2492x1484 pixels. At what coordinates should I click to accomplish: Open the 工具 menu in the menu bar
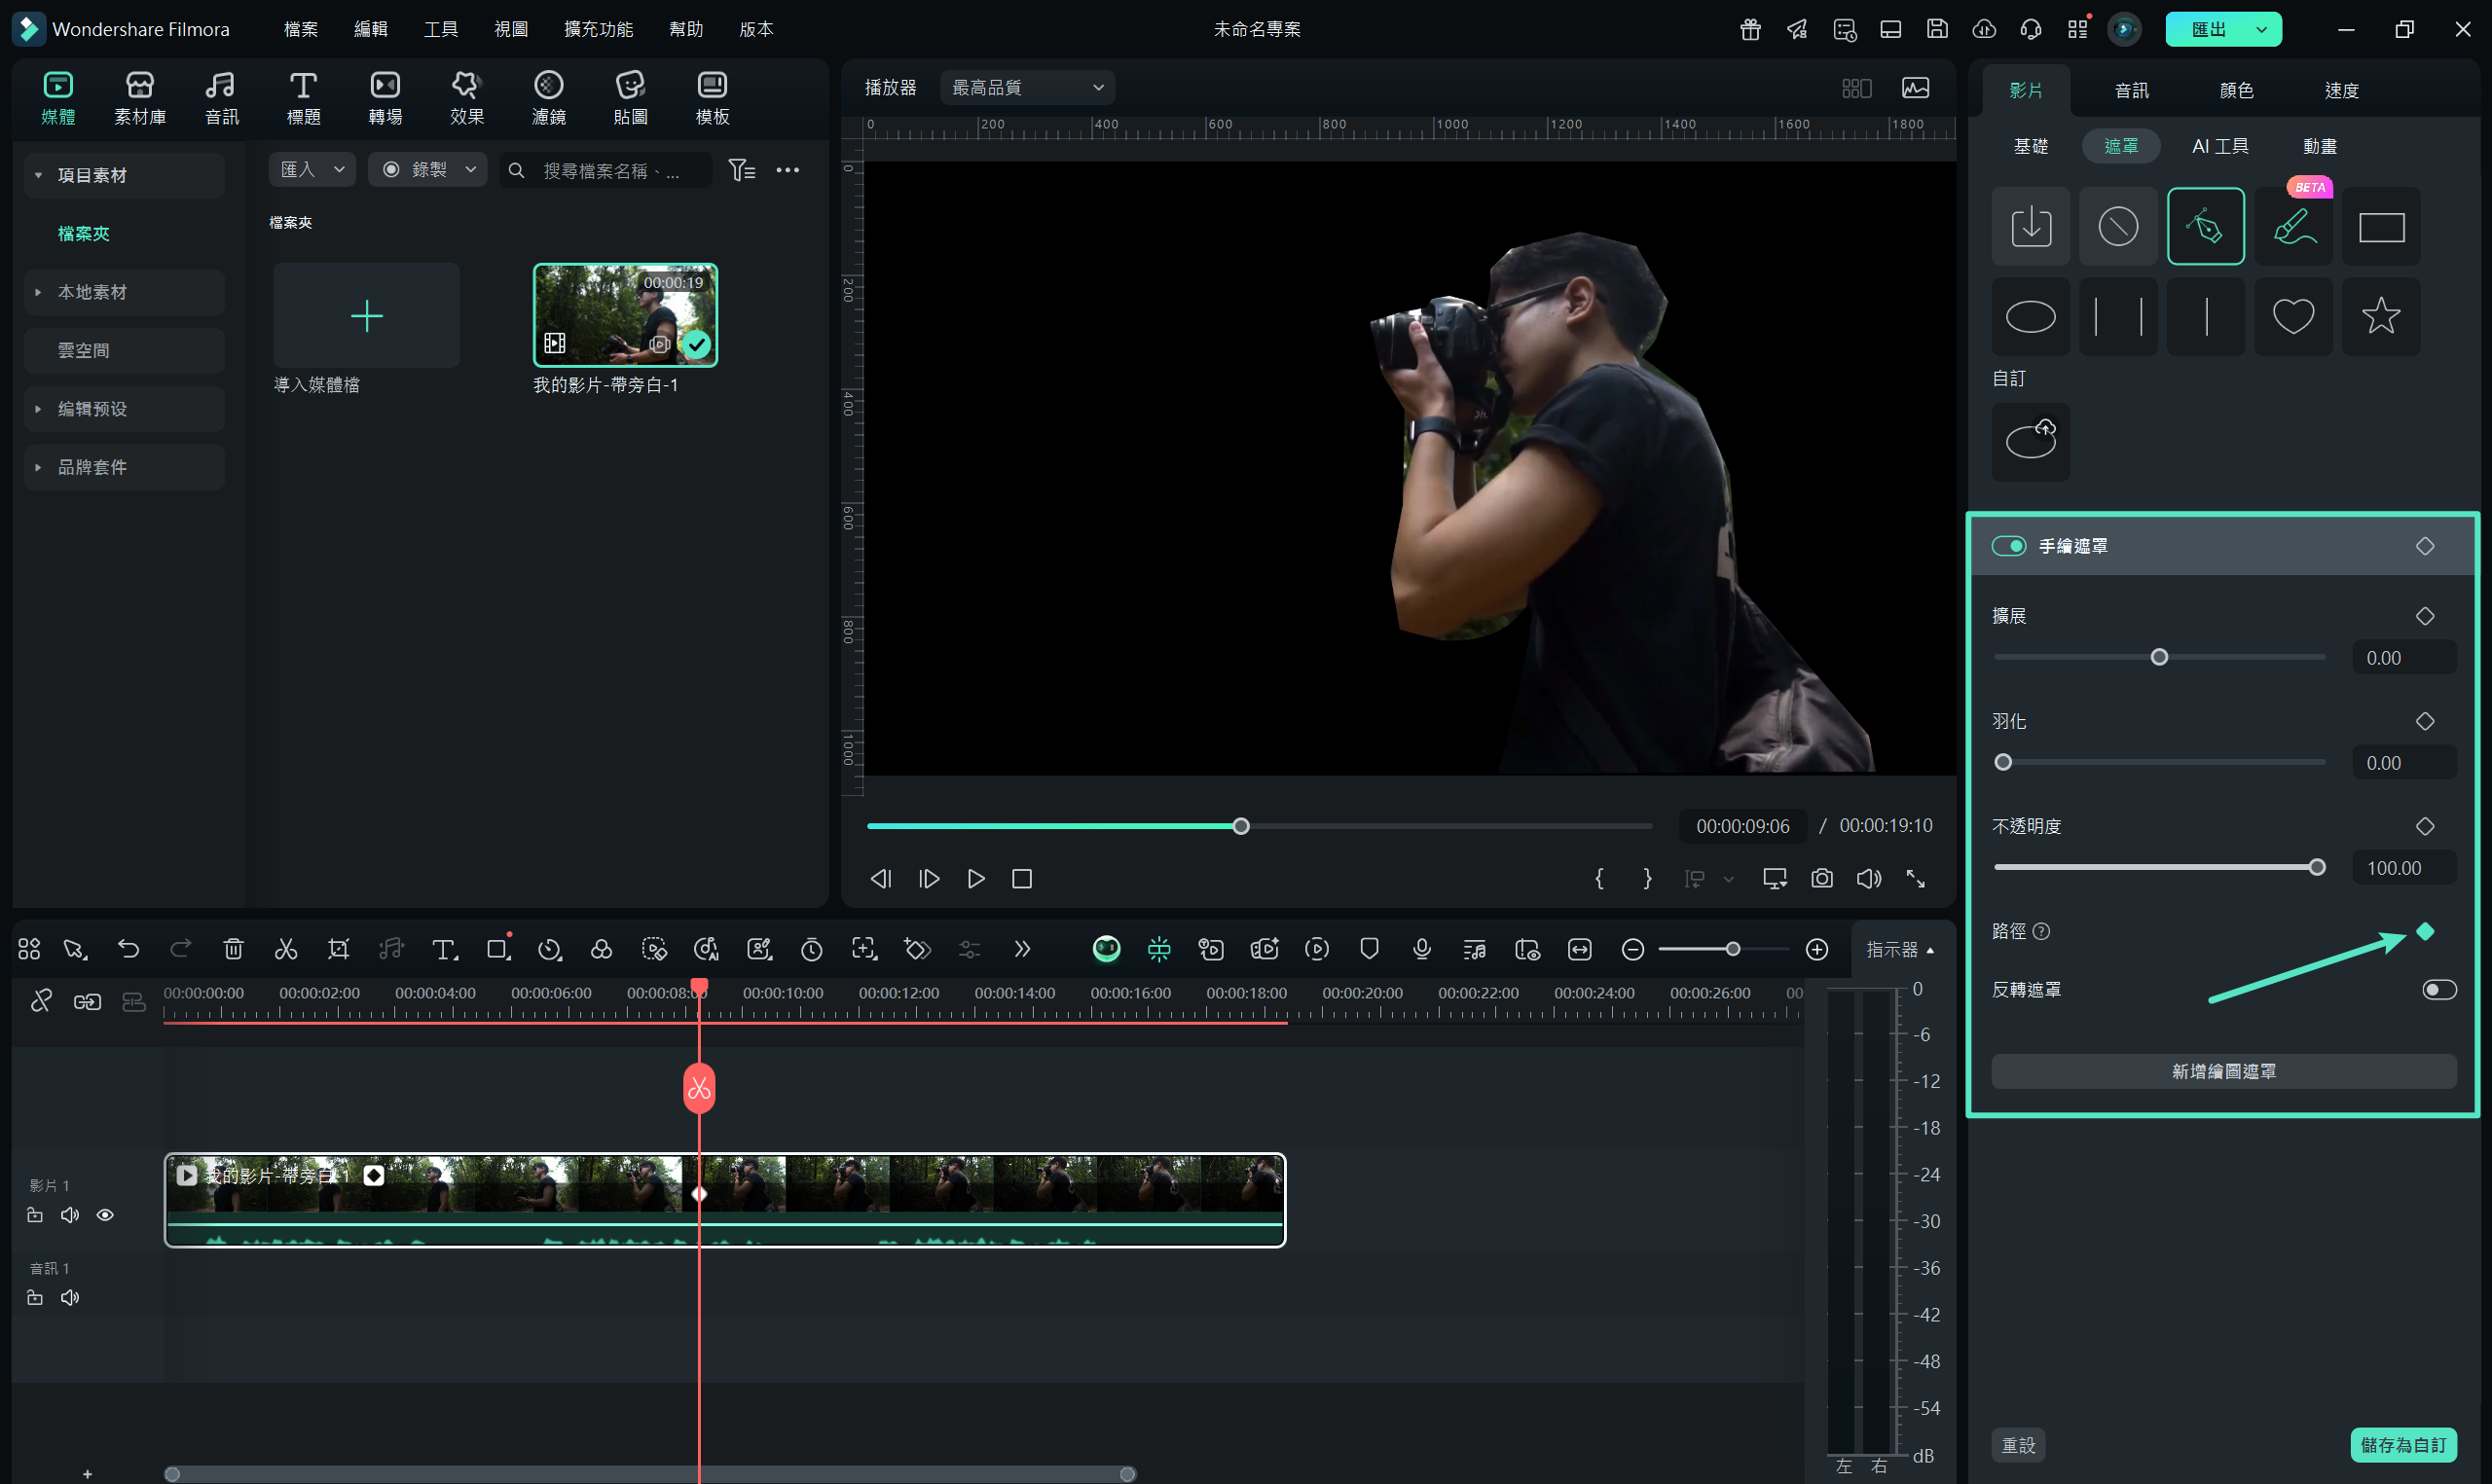(440, 29)
